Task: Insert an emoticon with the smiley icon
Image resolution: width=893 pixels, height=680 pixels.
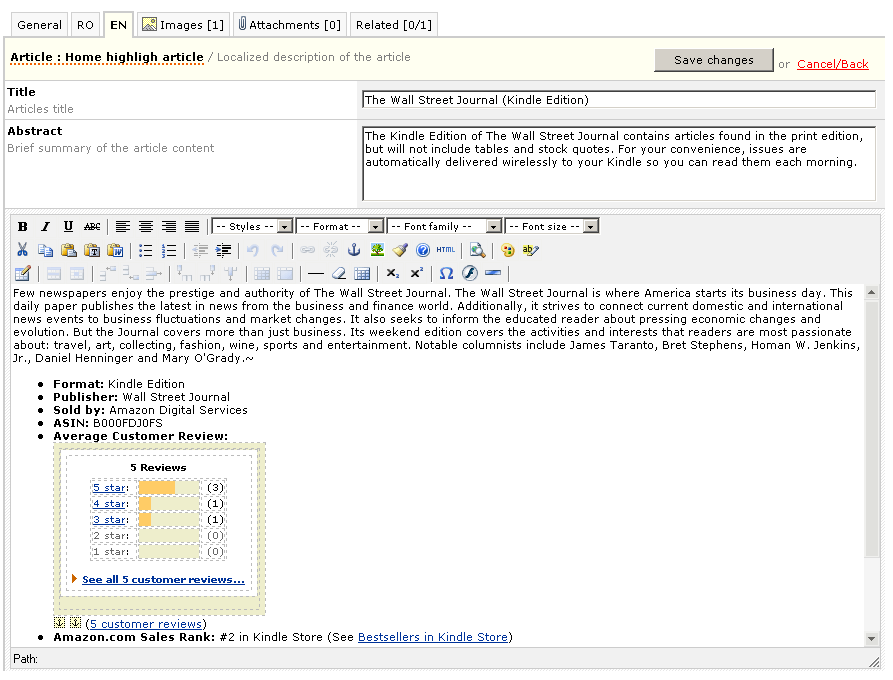Action: (507, 249)
